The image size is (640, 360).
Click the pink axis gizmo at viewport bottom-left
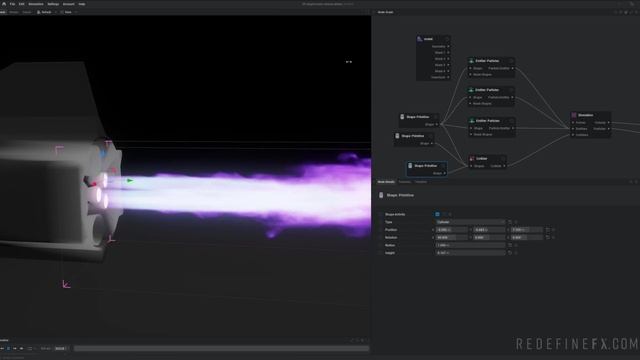point(66,284)
